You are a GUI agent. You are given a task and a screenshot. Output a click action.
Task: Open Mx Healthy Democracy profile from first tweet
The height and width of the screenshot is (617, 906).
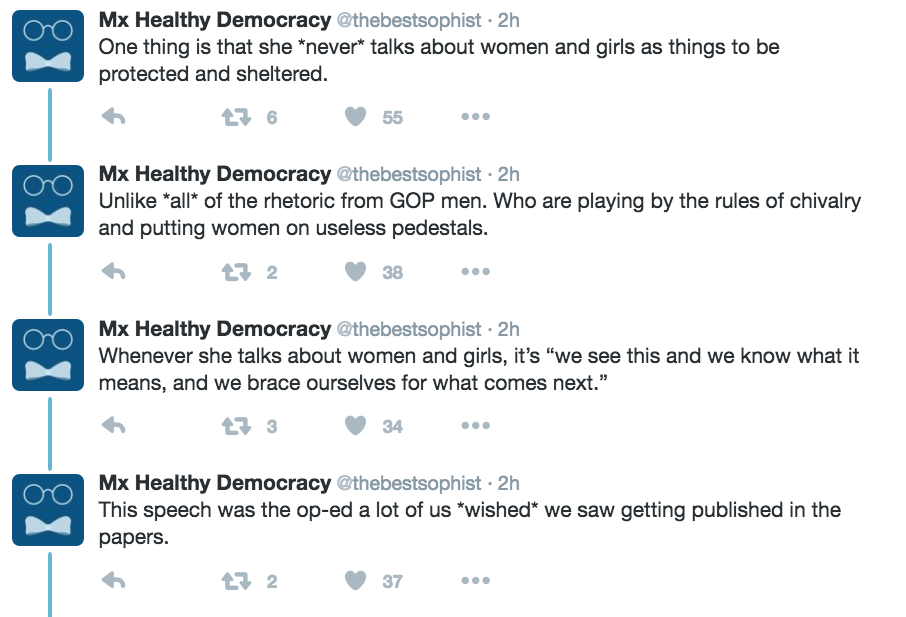pyautogui.click(x=214, y=20)
